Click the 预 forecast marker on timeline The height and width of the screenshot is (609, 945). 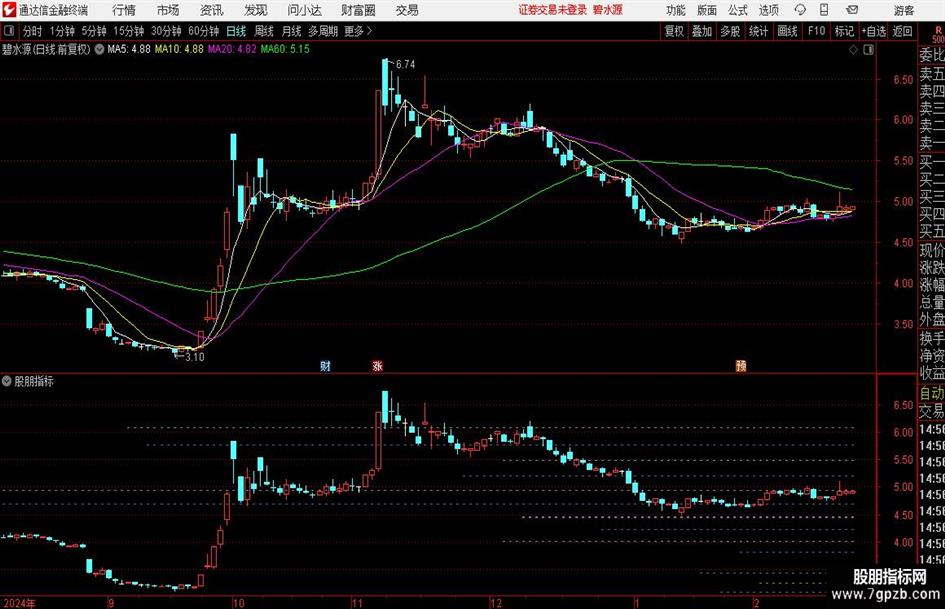[x=741, y=365]
